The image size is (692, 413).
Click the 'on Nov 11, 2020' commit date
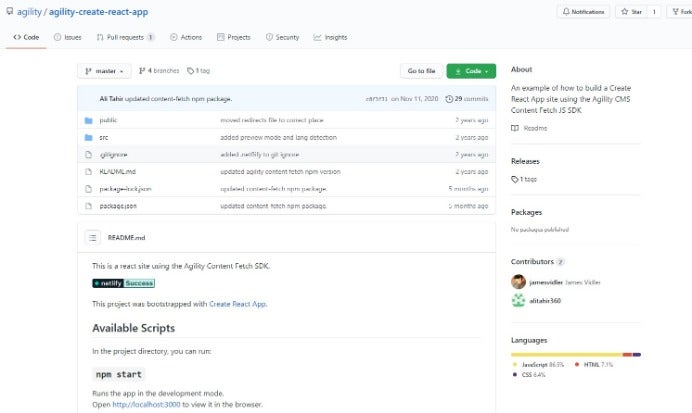[414, 99]
